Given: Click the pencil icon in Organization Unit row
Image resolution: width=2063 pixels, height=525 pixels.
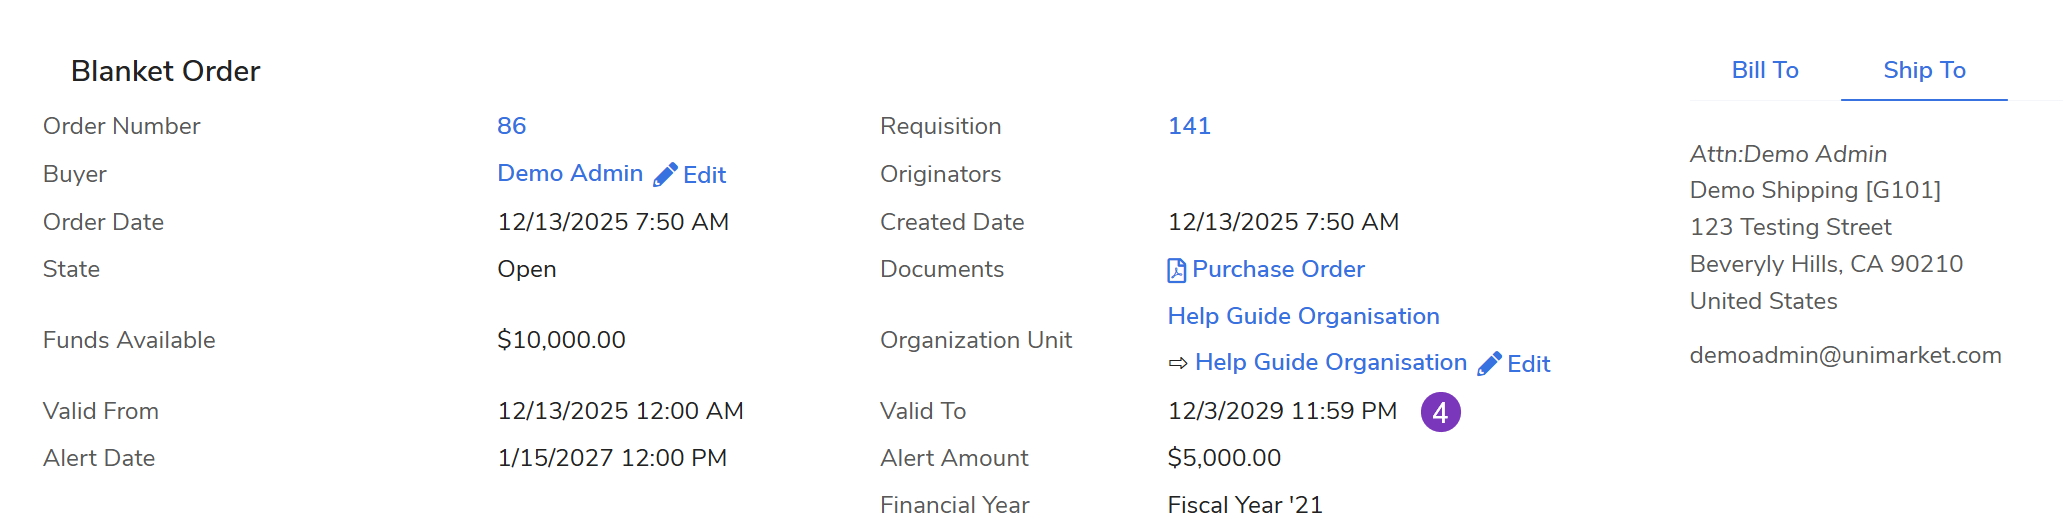Looking at the screenshot, I should tap(1489, 364).
